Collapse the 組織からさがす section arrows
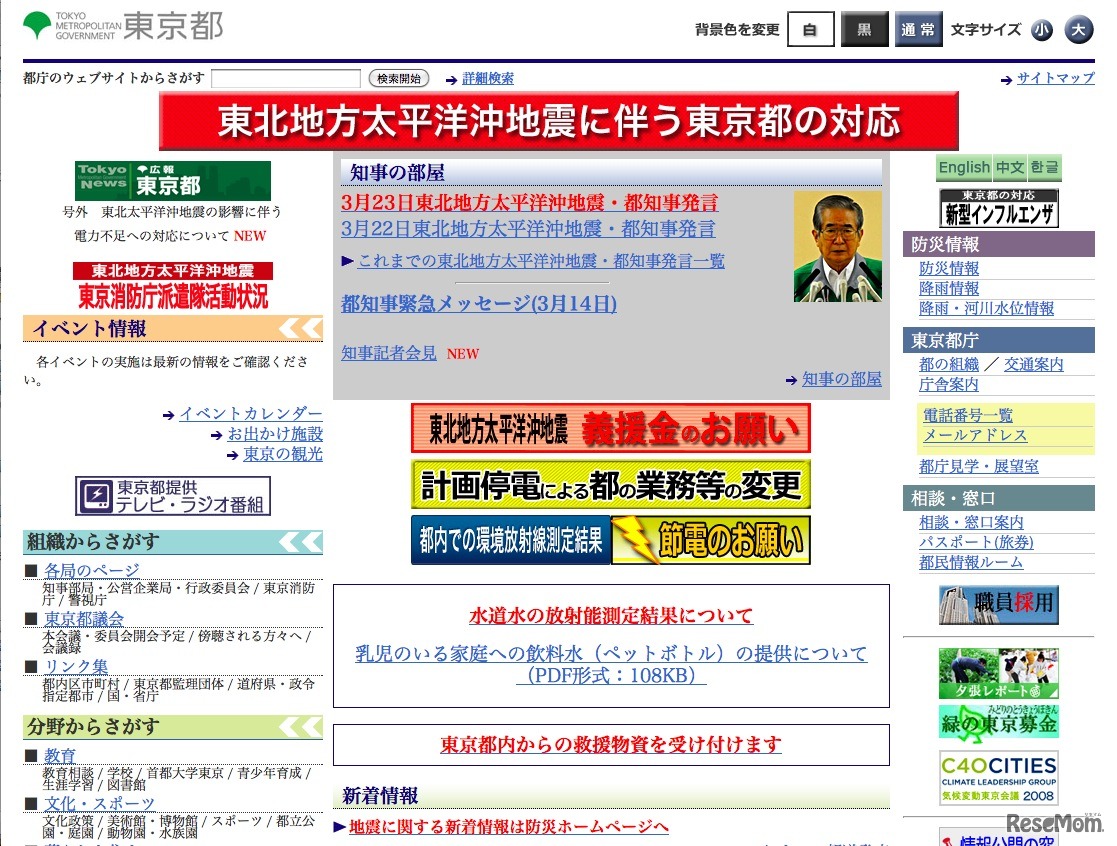The width and height of the screenshot is (1117, 846). [300, 542]
